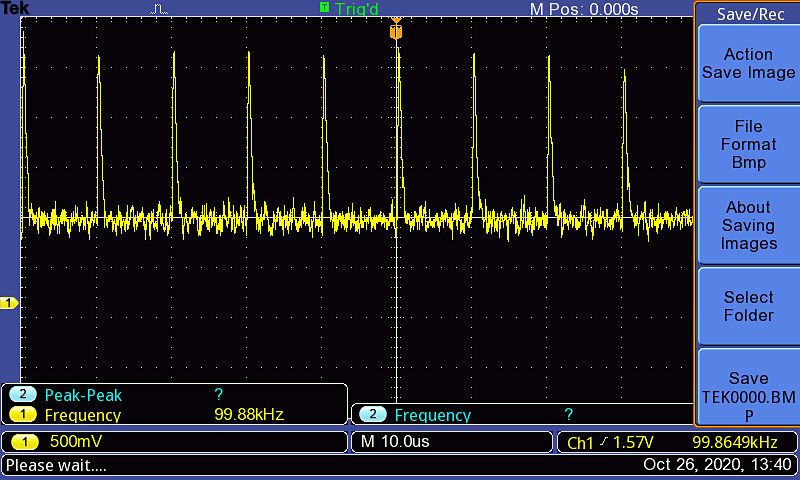Change the File Format Bmp setting
800x480 pixels.
747,144
